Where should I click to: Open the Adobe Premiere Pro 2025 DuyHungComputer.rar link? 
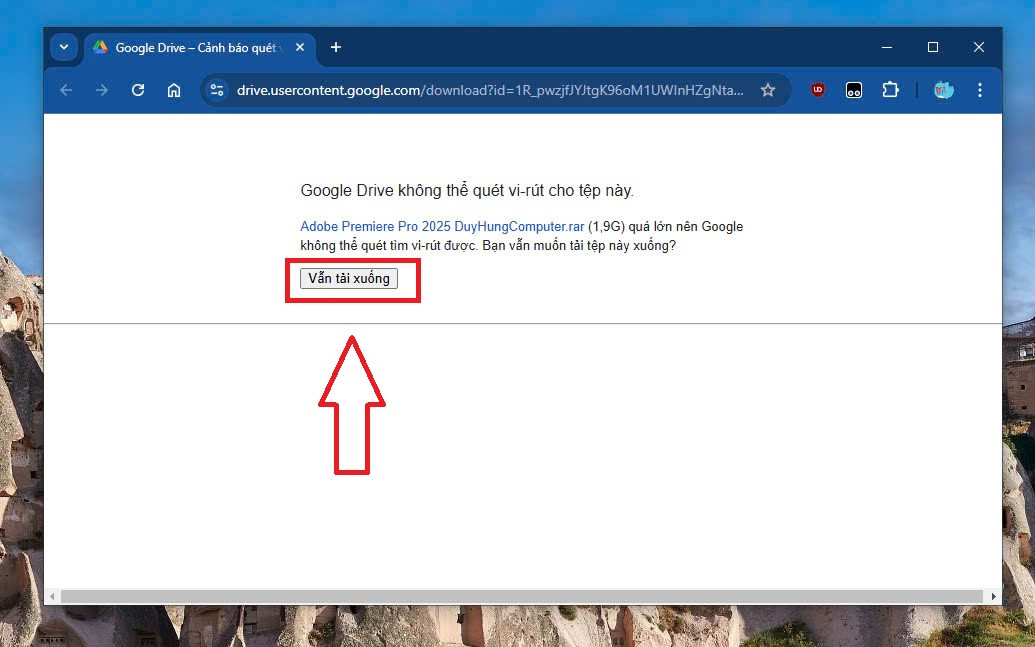442,227
